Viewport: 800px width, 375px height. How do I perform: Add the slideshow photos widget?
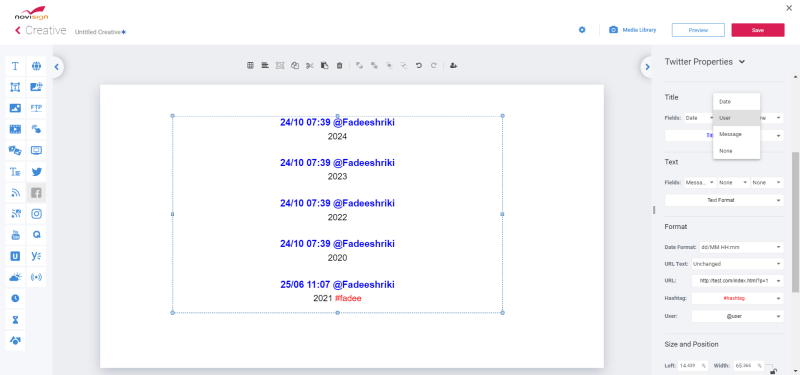click(x=15, y=151)
